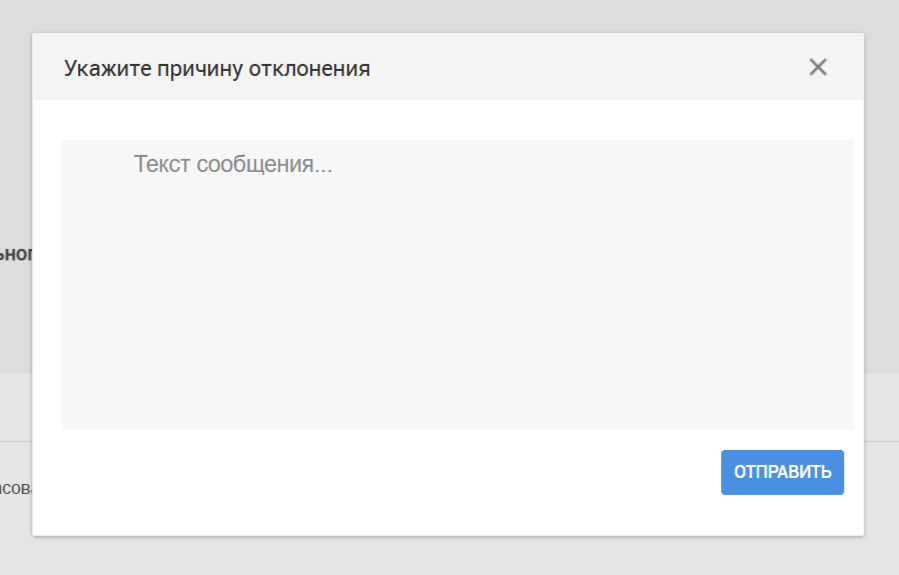Click the left padding inside message field
The image size is (899, 575).
(x=96, y=284)
